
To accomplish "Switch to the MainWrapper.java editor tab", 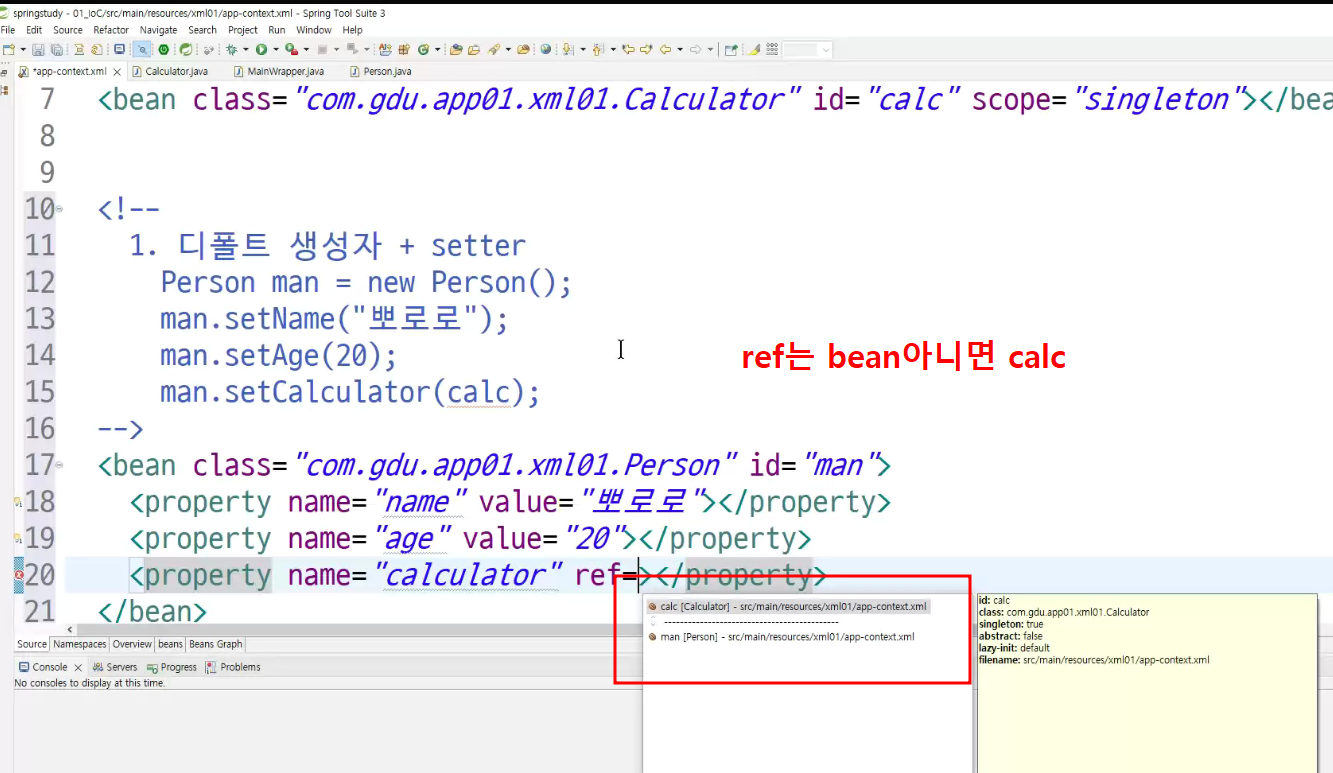I will pos(278,71).
